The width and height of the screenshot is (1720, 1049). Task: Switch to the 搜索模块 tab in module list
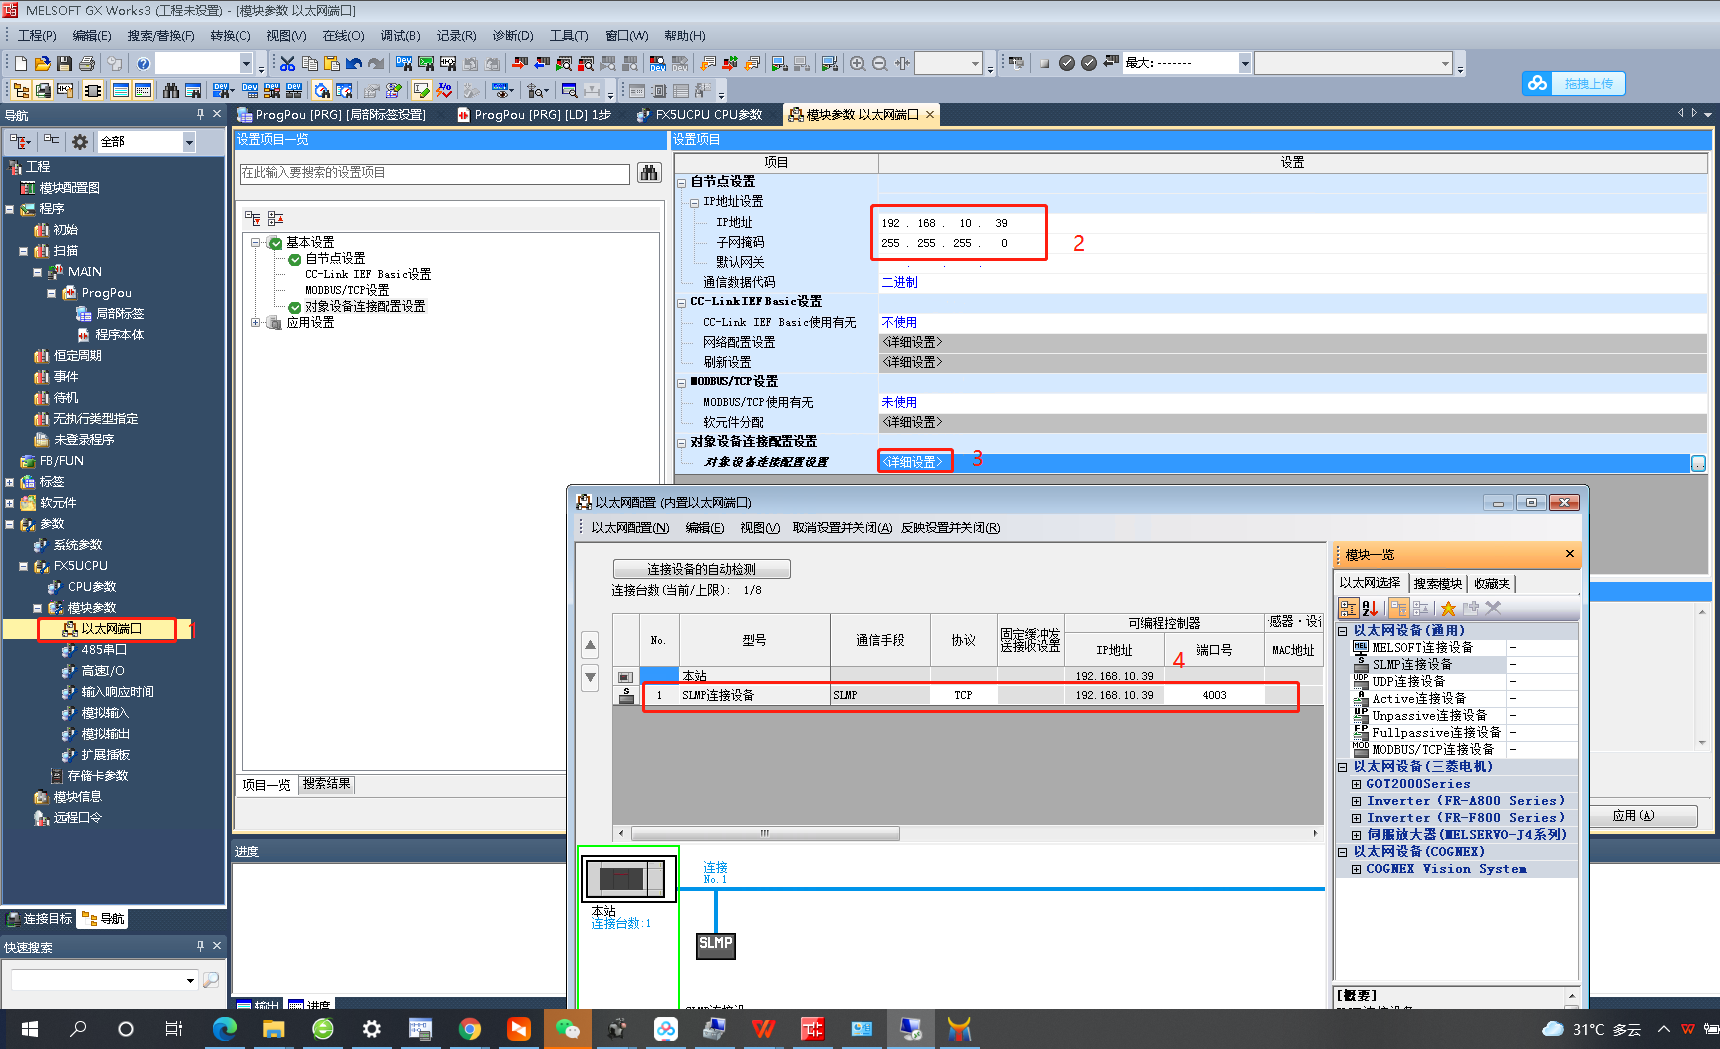click(x=1437, y=584)
